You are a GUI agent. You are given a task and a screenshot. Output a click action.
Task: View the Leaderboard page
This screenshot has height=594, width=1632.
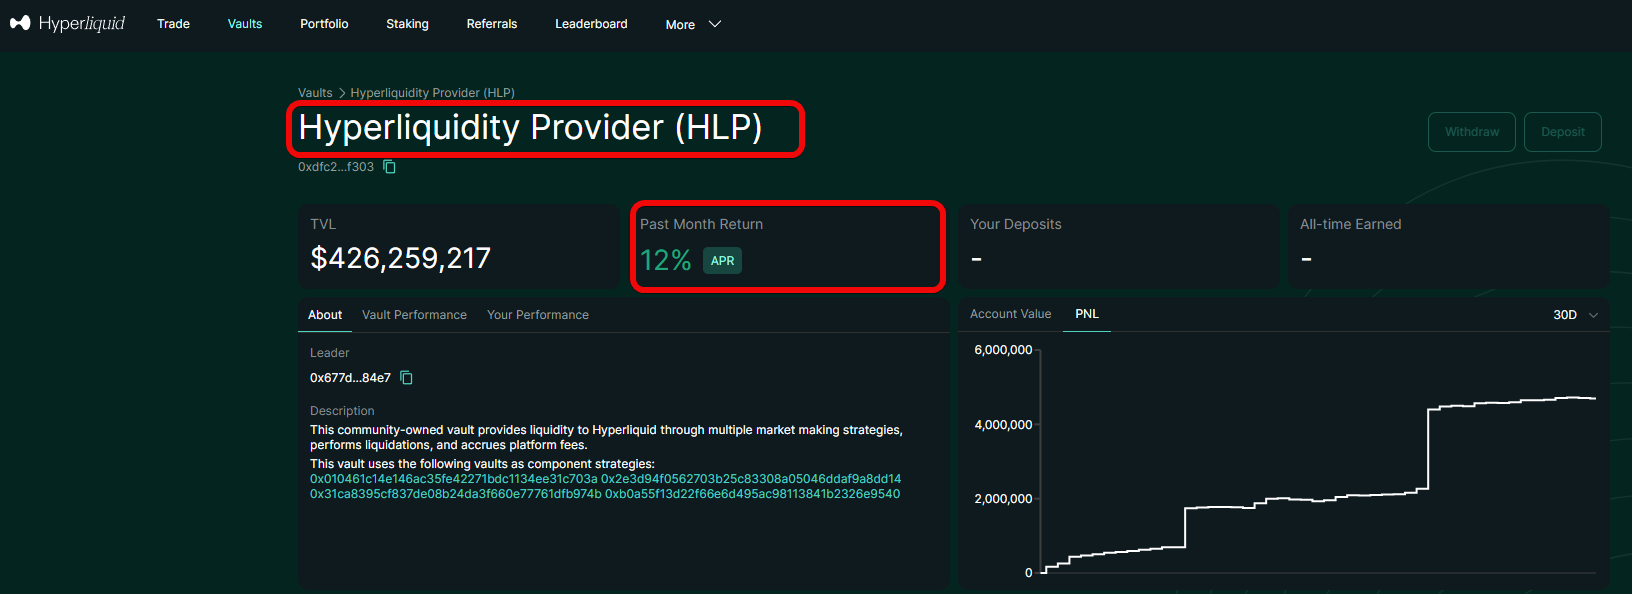pos(591,24)
